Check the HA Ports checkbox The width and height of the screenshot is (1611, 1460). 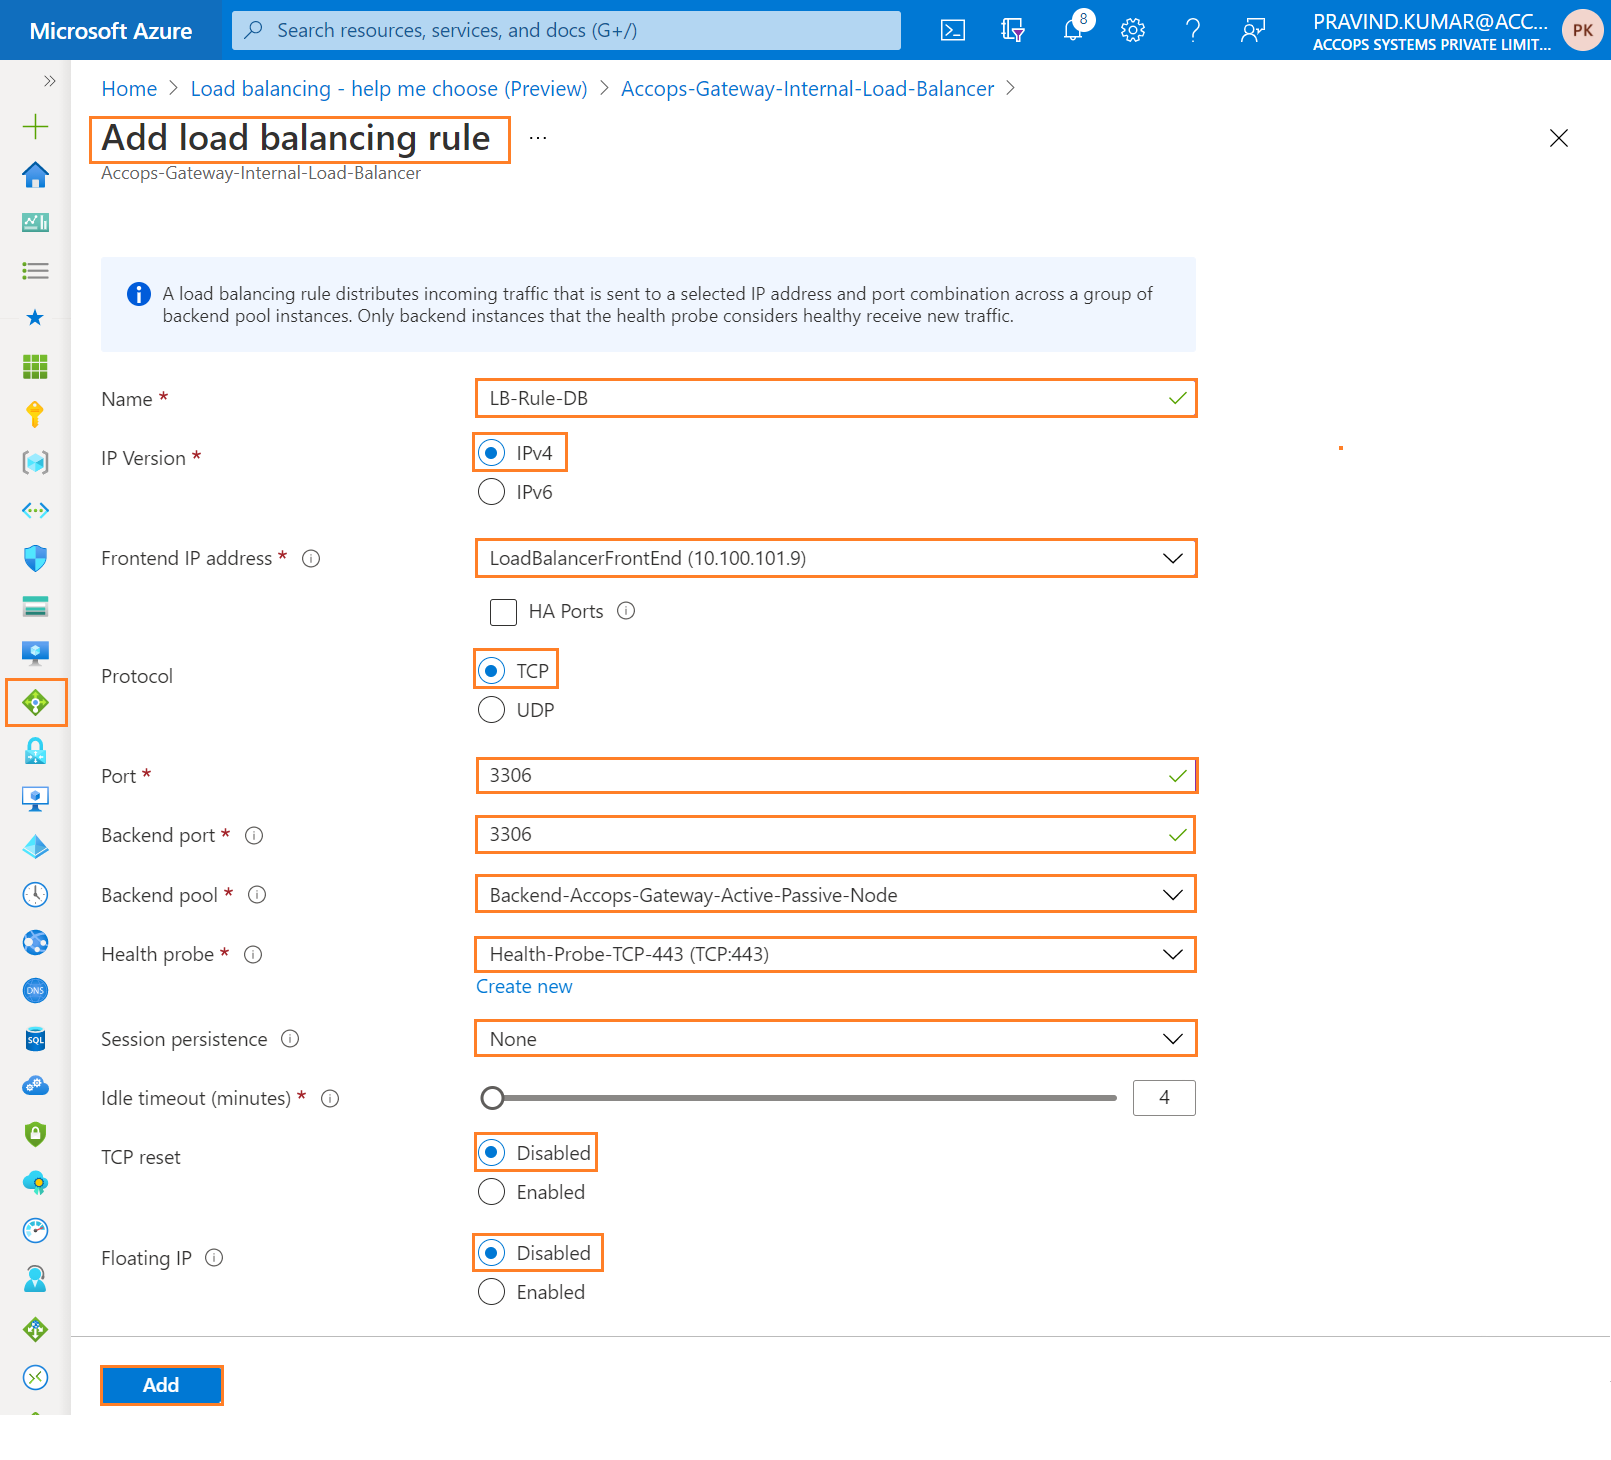[503, 612]
